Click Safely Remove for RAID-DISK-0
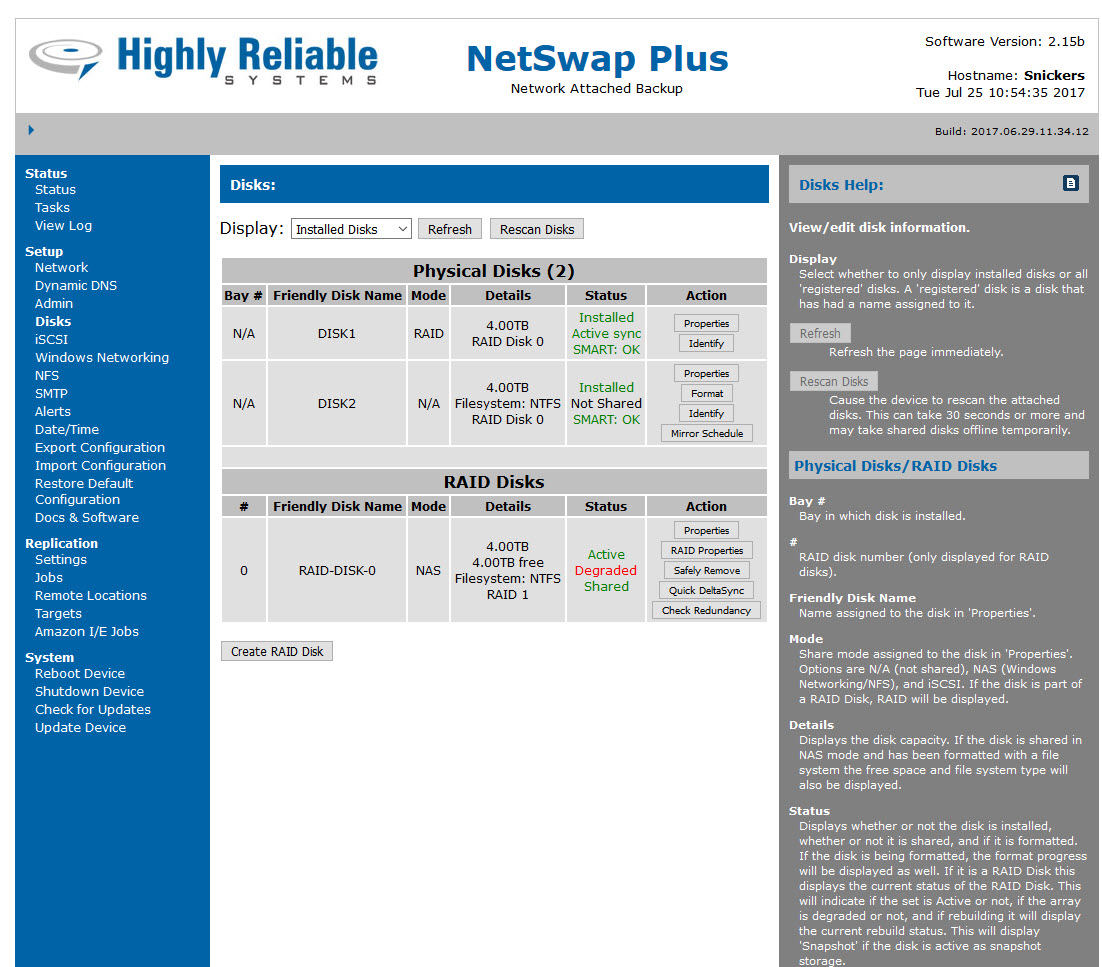 click(706, 571)
